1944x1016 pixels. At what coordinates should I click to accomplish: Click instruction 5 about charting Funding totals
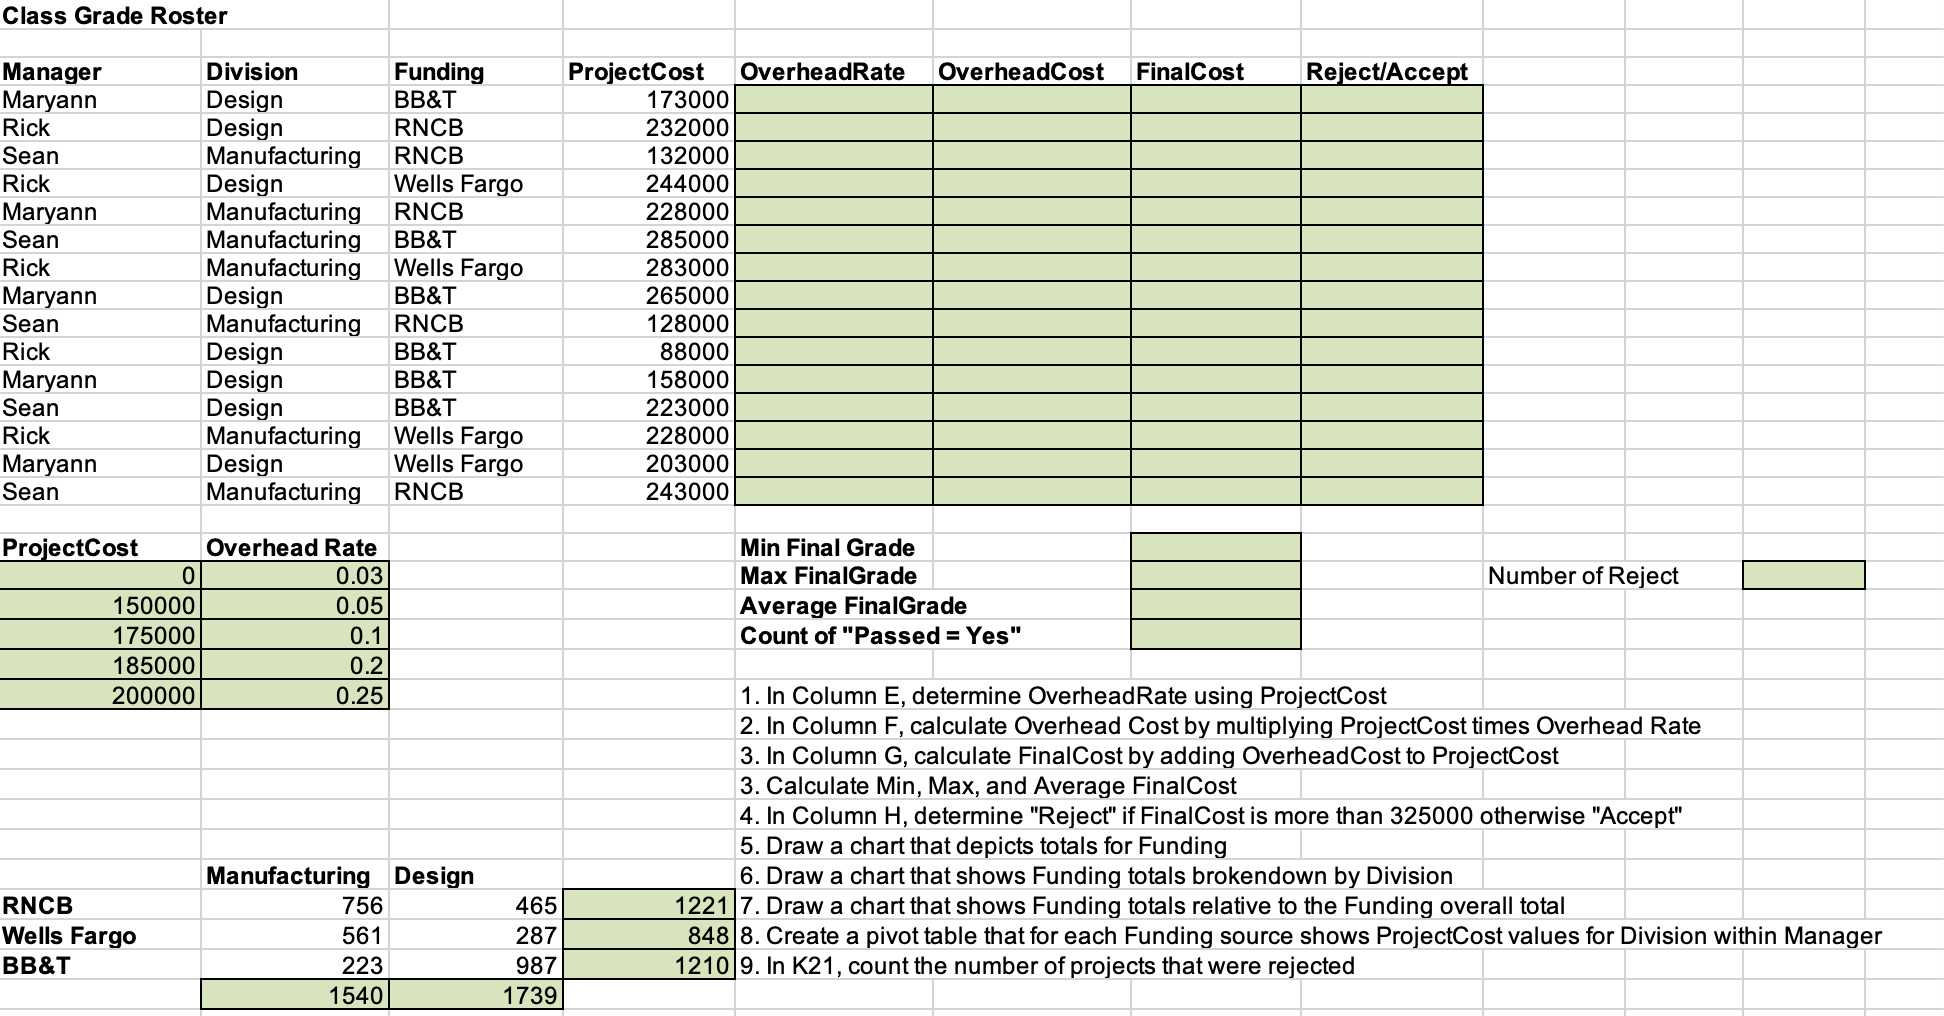point(983,846)
